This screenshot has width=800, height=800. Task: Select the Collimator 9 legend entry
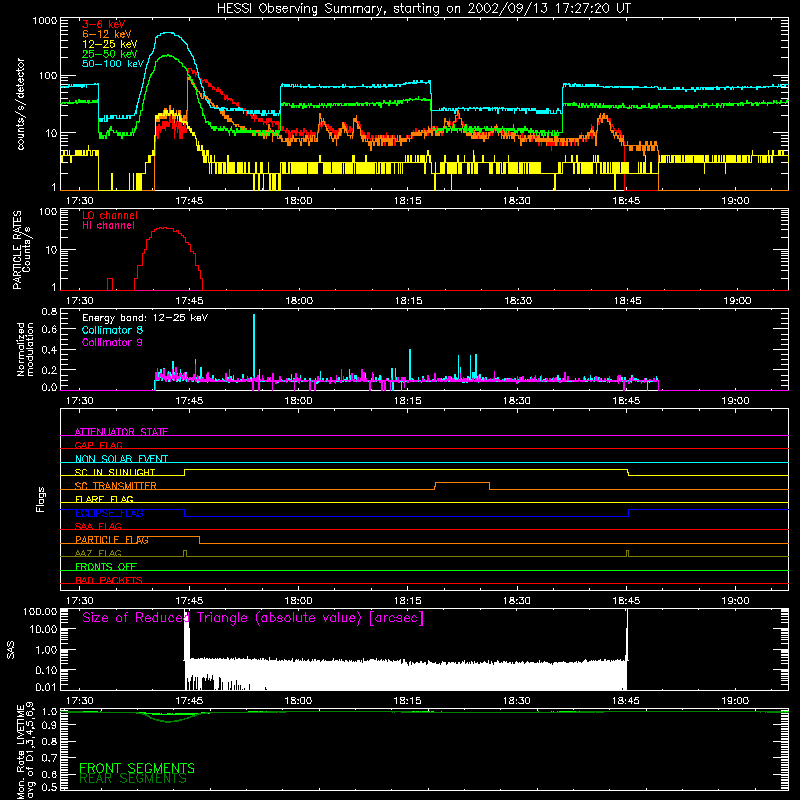tap(112, 342)
